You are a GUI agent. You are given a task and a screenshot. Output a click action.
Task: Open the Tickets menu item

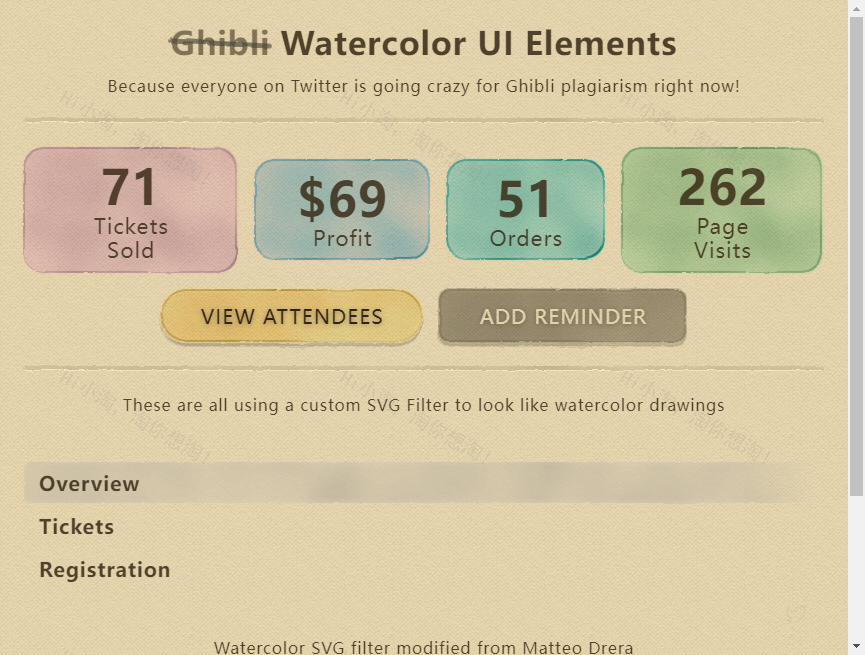pyautogui.click(x=76, y=527)
